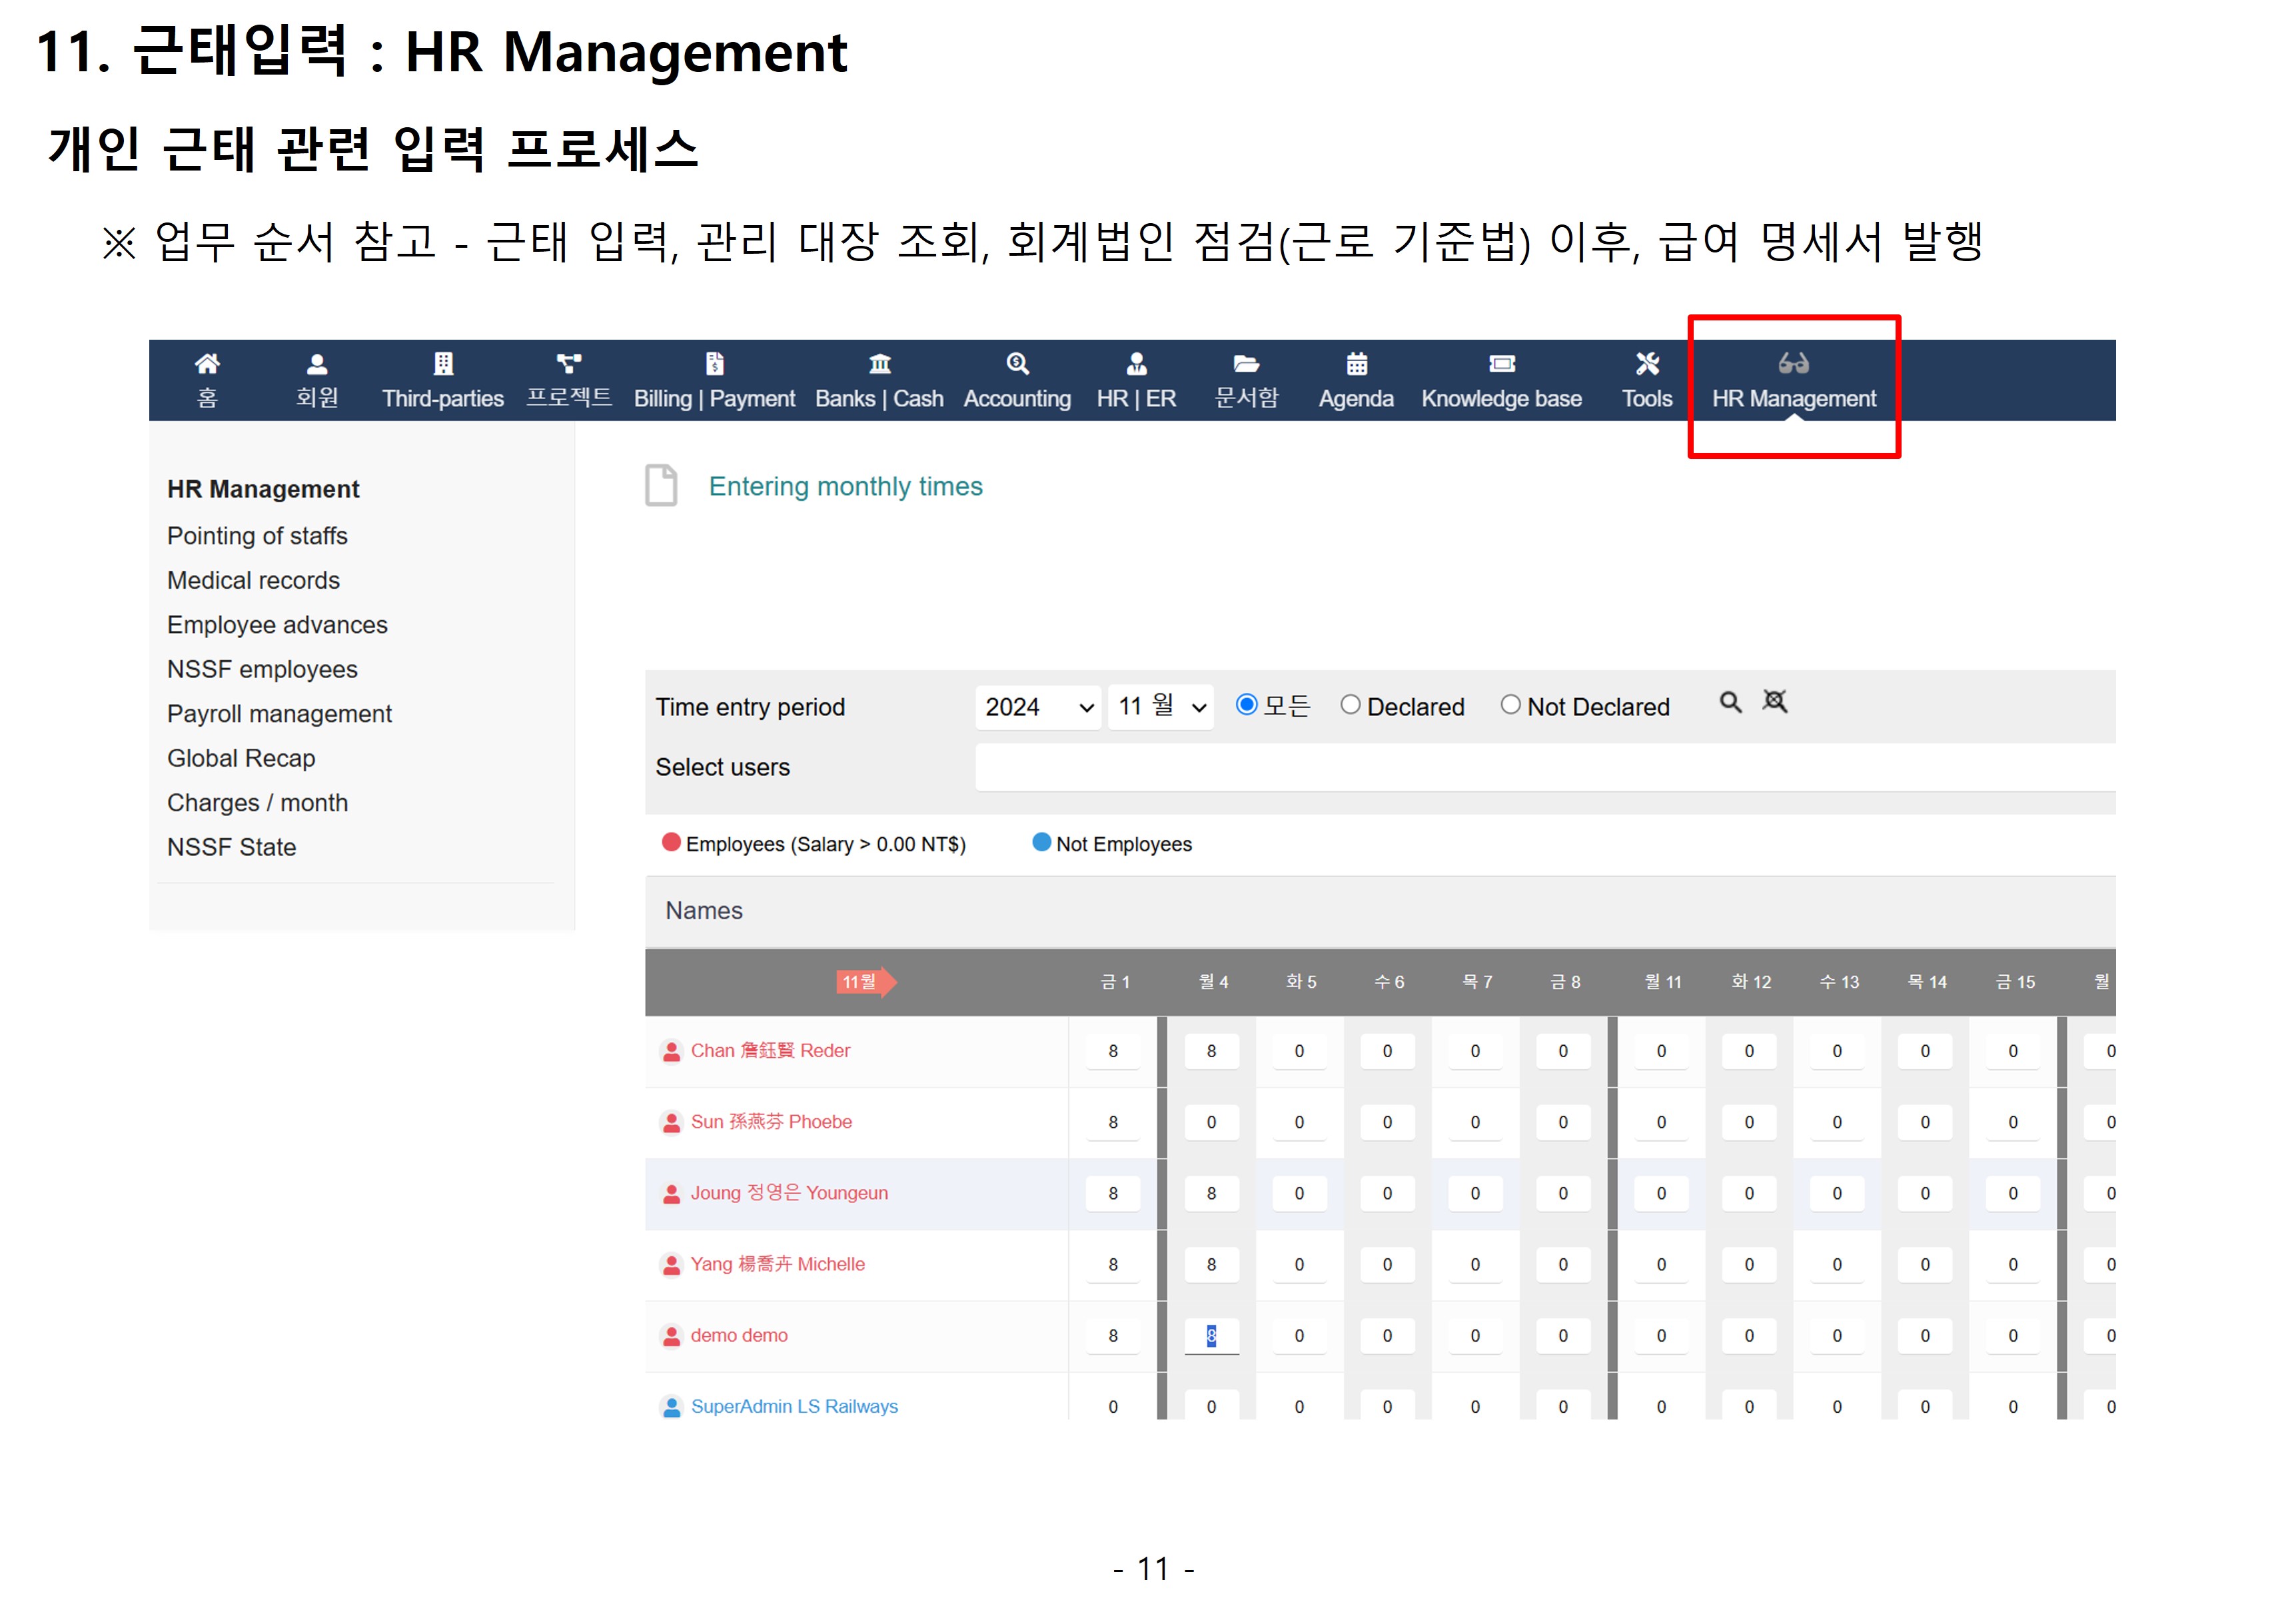
Task: Open the 2024 year dropdown
Action: pos(1038,707)
